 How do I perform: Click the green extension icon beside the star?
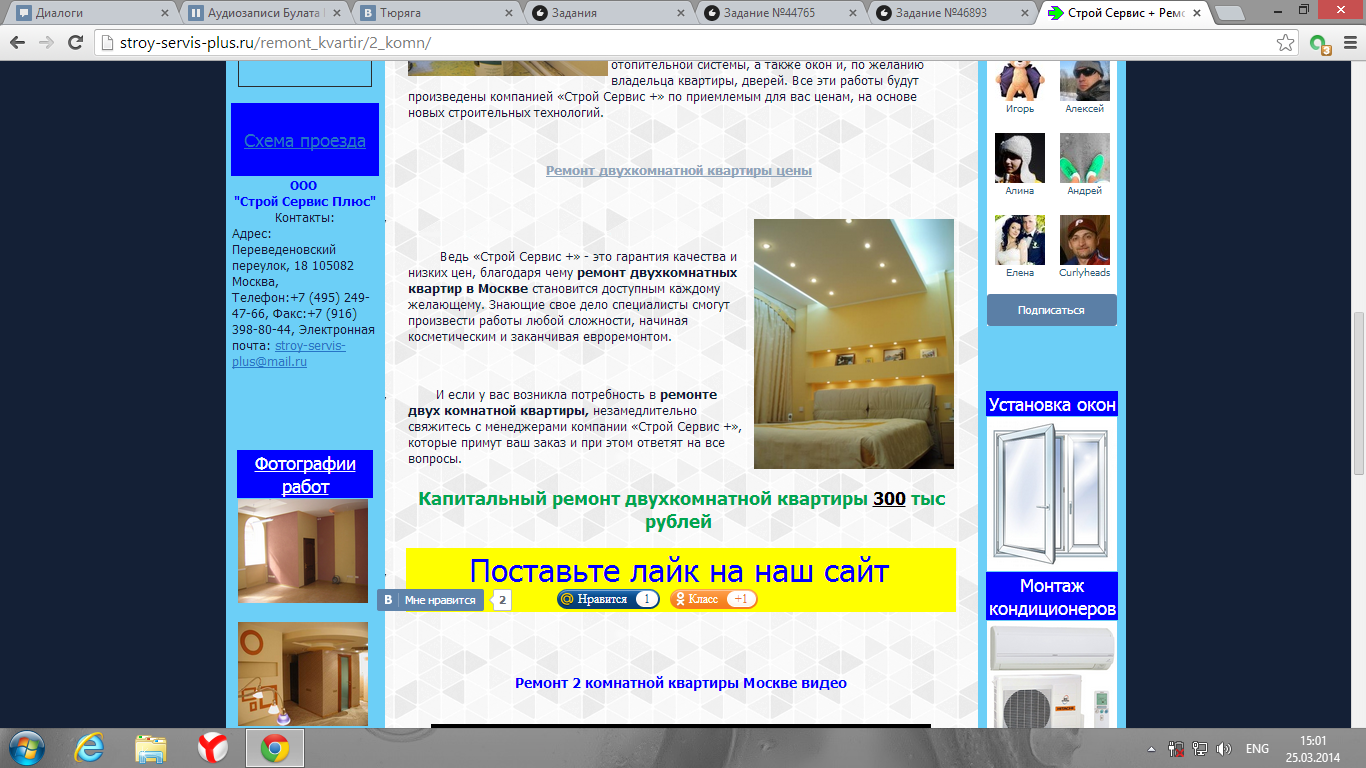(x=1319, y=44)
